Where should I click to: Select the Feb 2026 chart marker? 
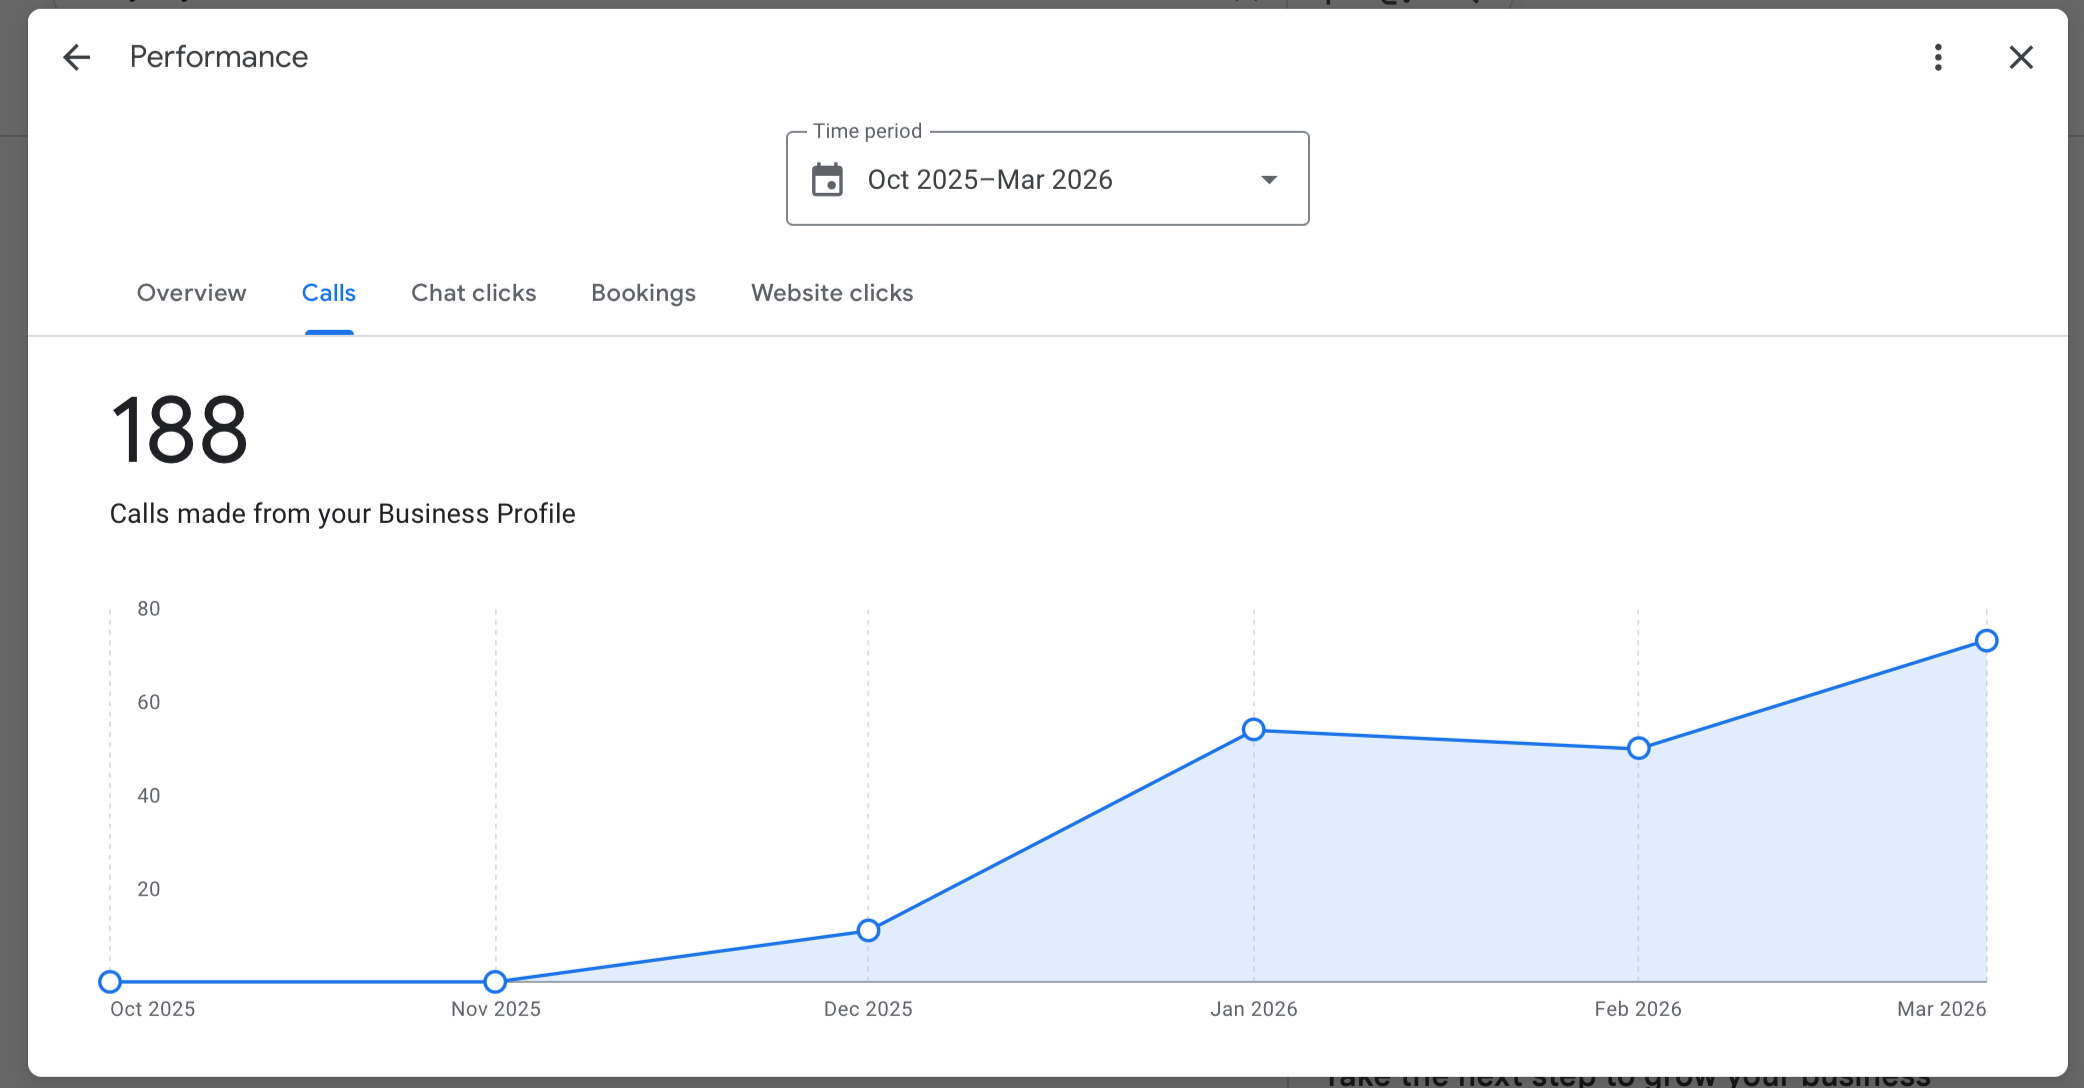tap(1638, 748)
